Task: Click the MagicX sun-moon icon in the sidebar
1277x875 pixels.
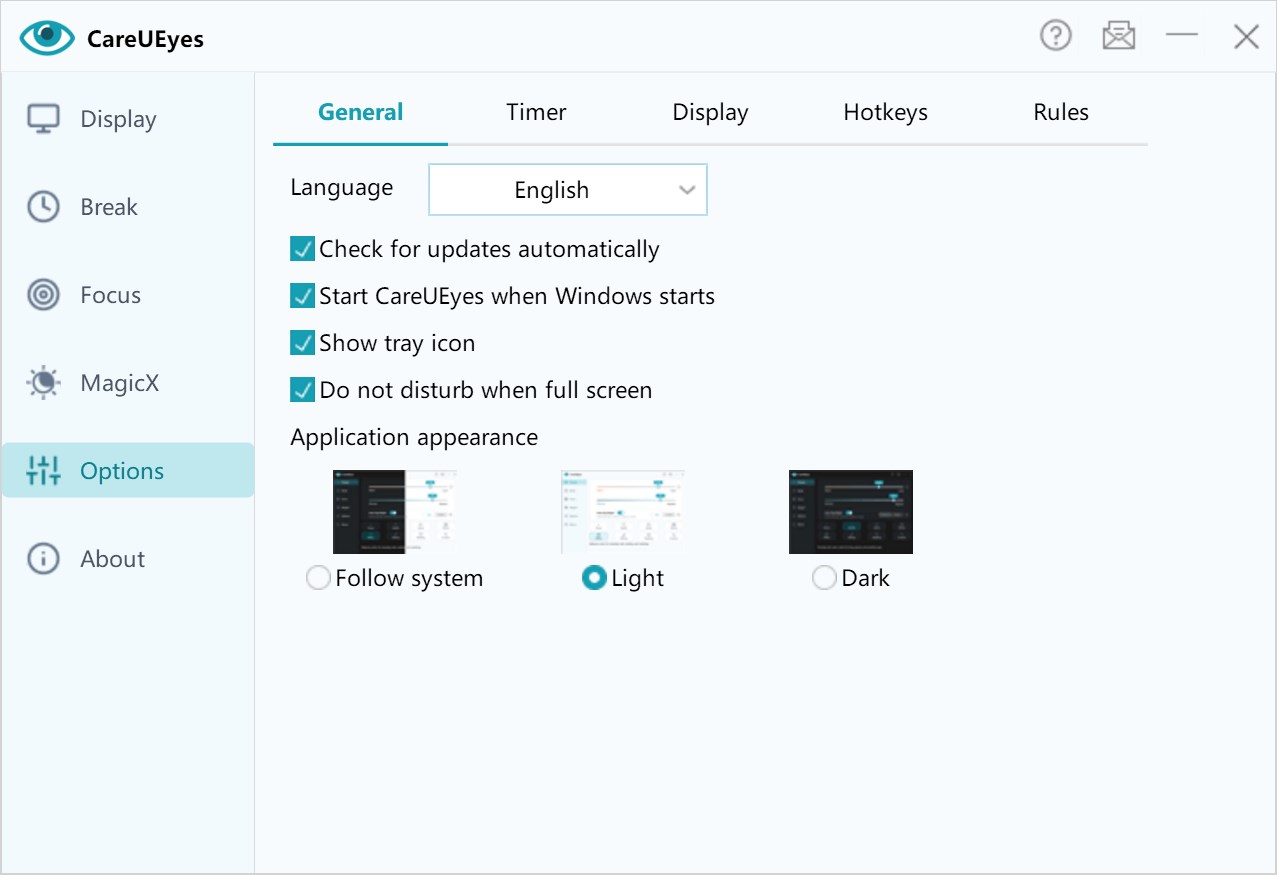Action: (43, 383)
